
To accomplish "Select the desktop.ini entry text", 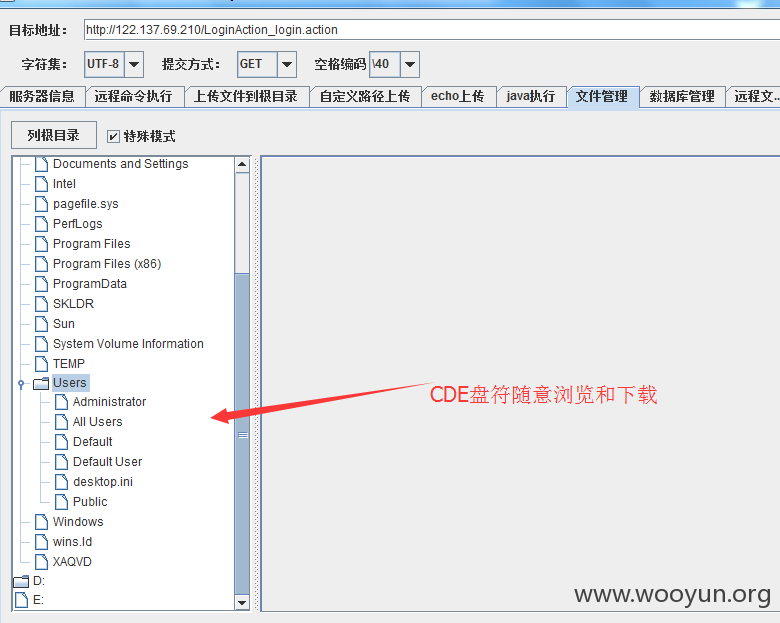I will click(103, 482).
